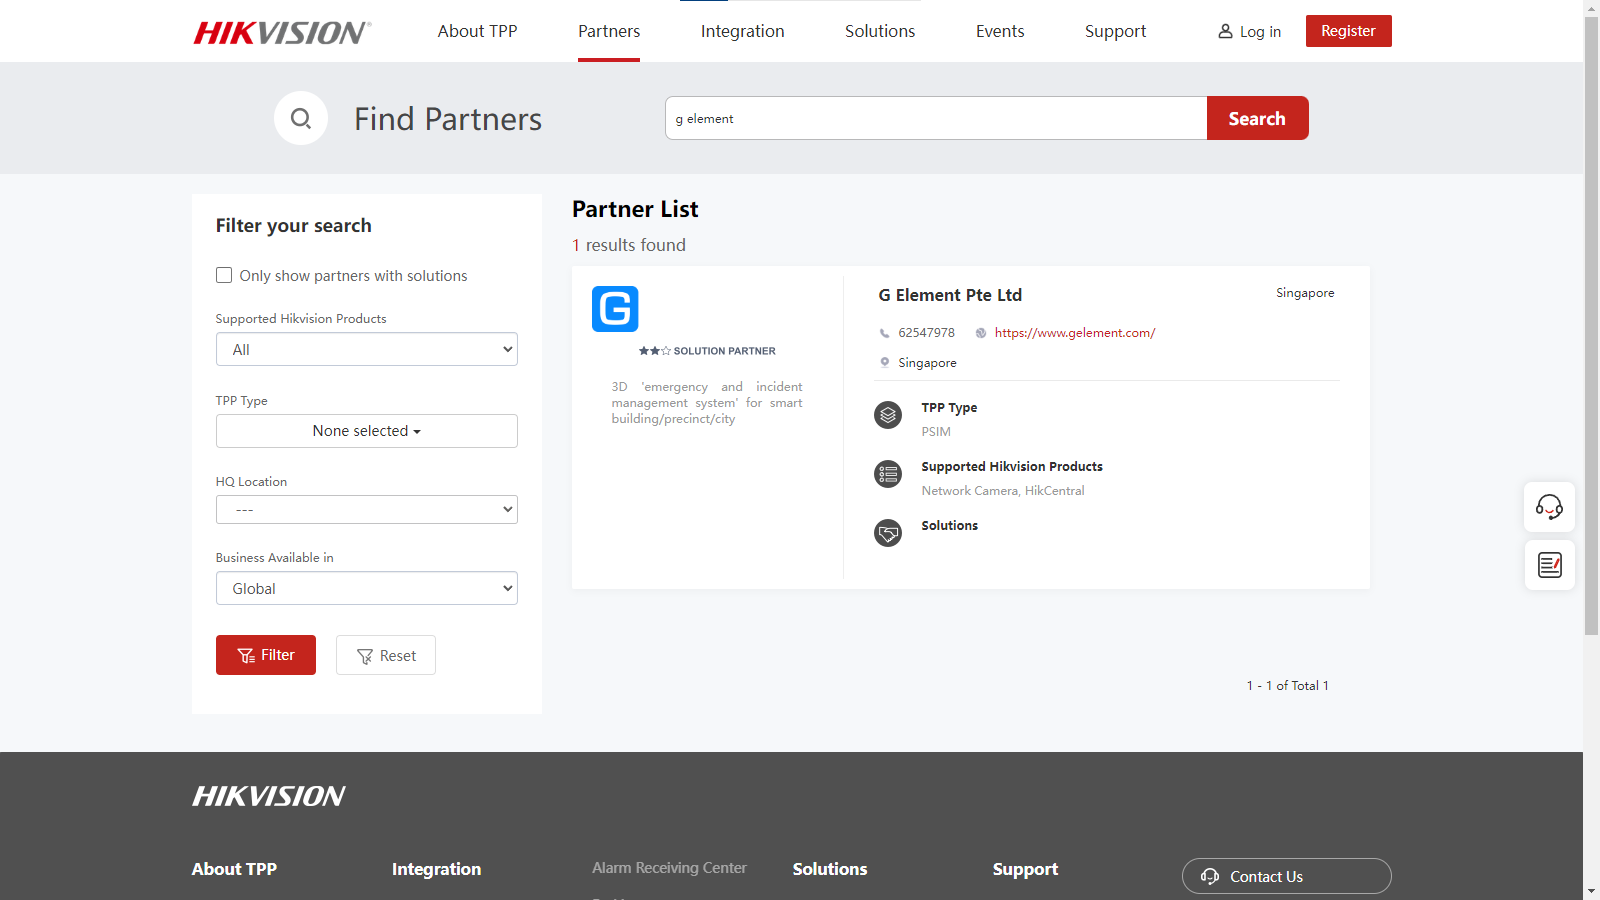Image resolution: width=1600 pixels, height=900 pixels.
Task: Click 'Network Camera, HikCentral' text
Action: coord(1003,491)
